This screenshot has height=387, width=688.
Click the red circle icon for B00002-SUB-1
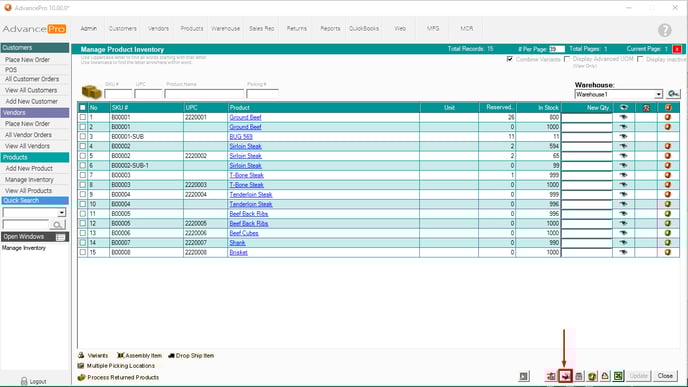point(668,165)
